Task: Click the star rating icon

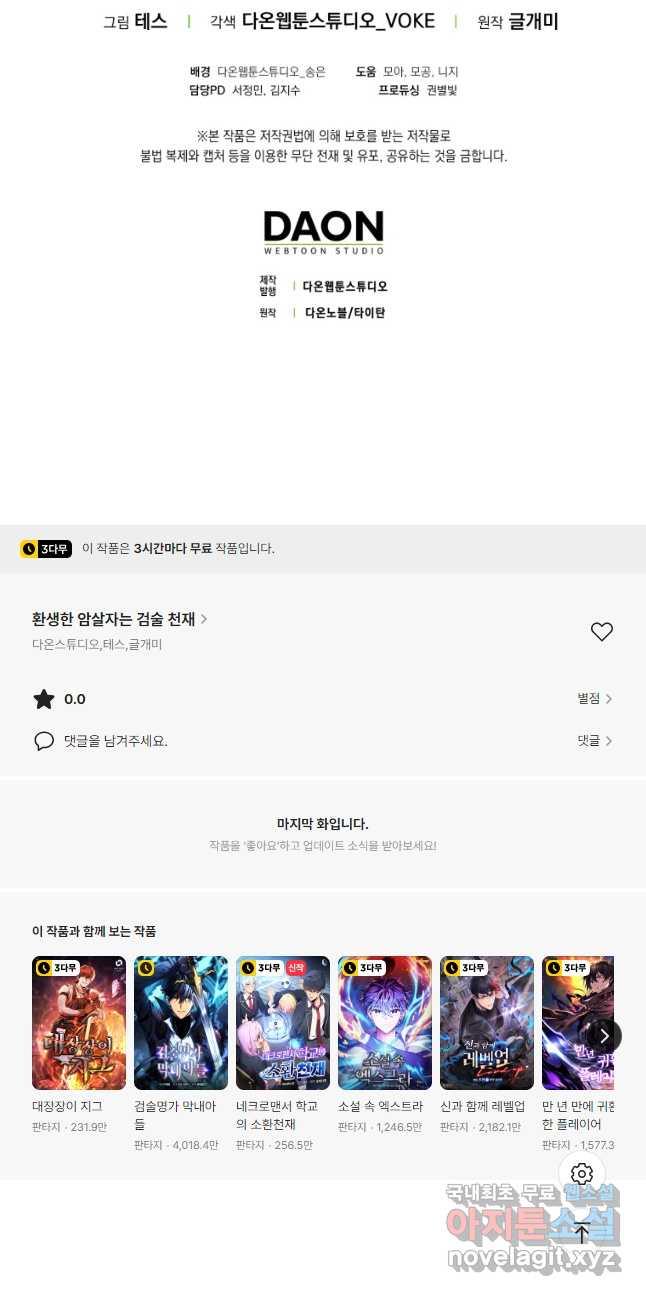Action: click(44, 699)
